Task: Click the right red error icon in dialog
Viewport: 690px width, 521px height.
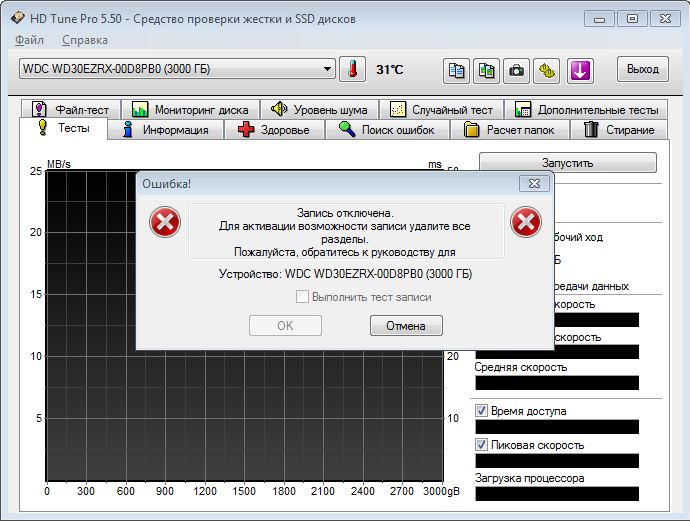Action: 525,222
